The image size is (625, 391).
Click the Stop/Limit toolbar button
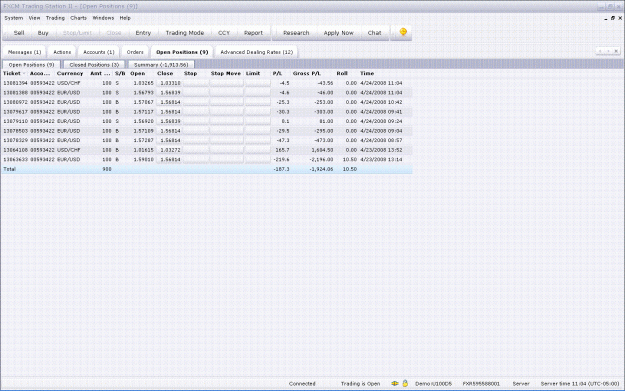[77, 33]
